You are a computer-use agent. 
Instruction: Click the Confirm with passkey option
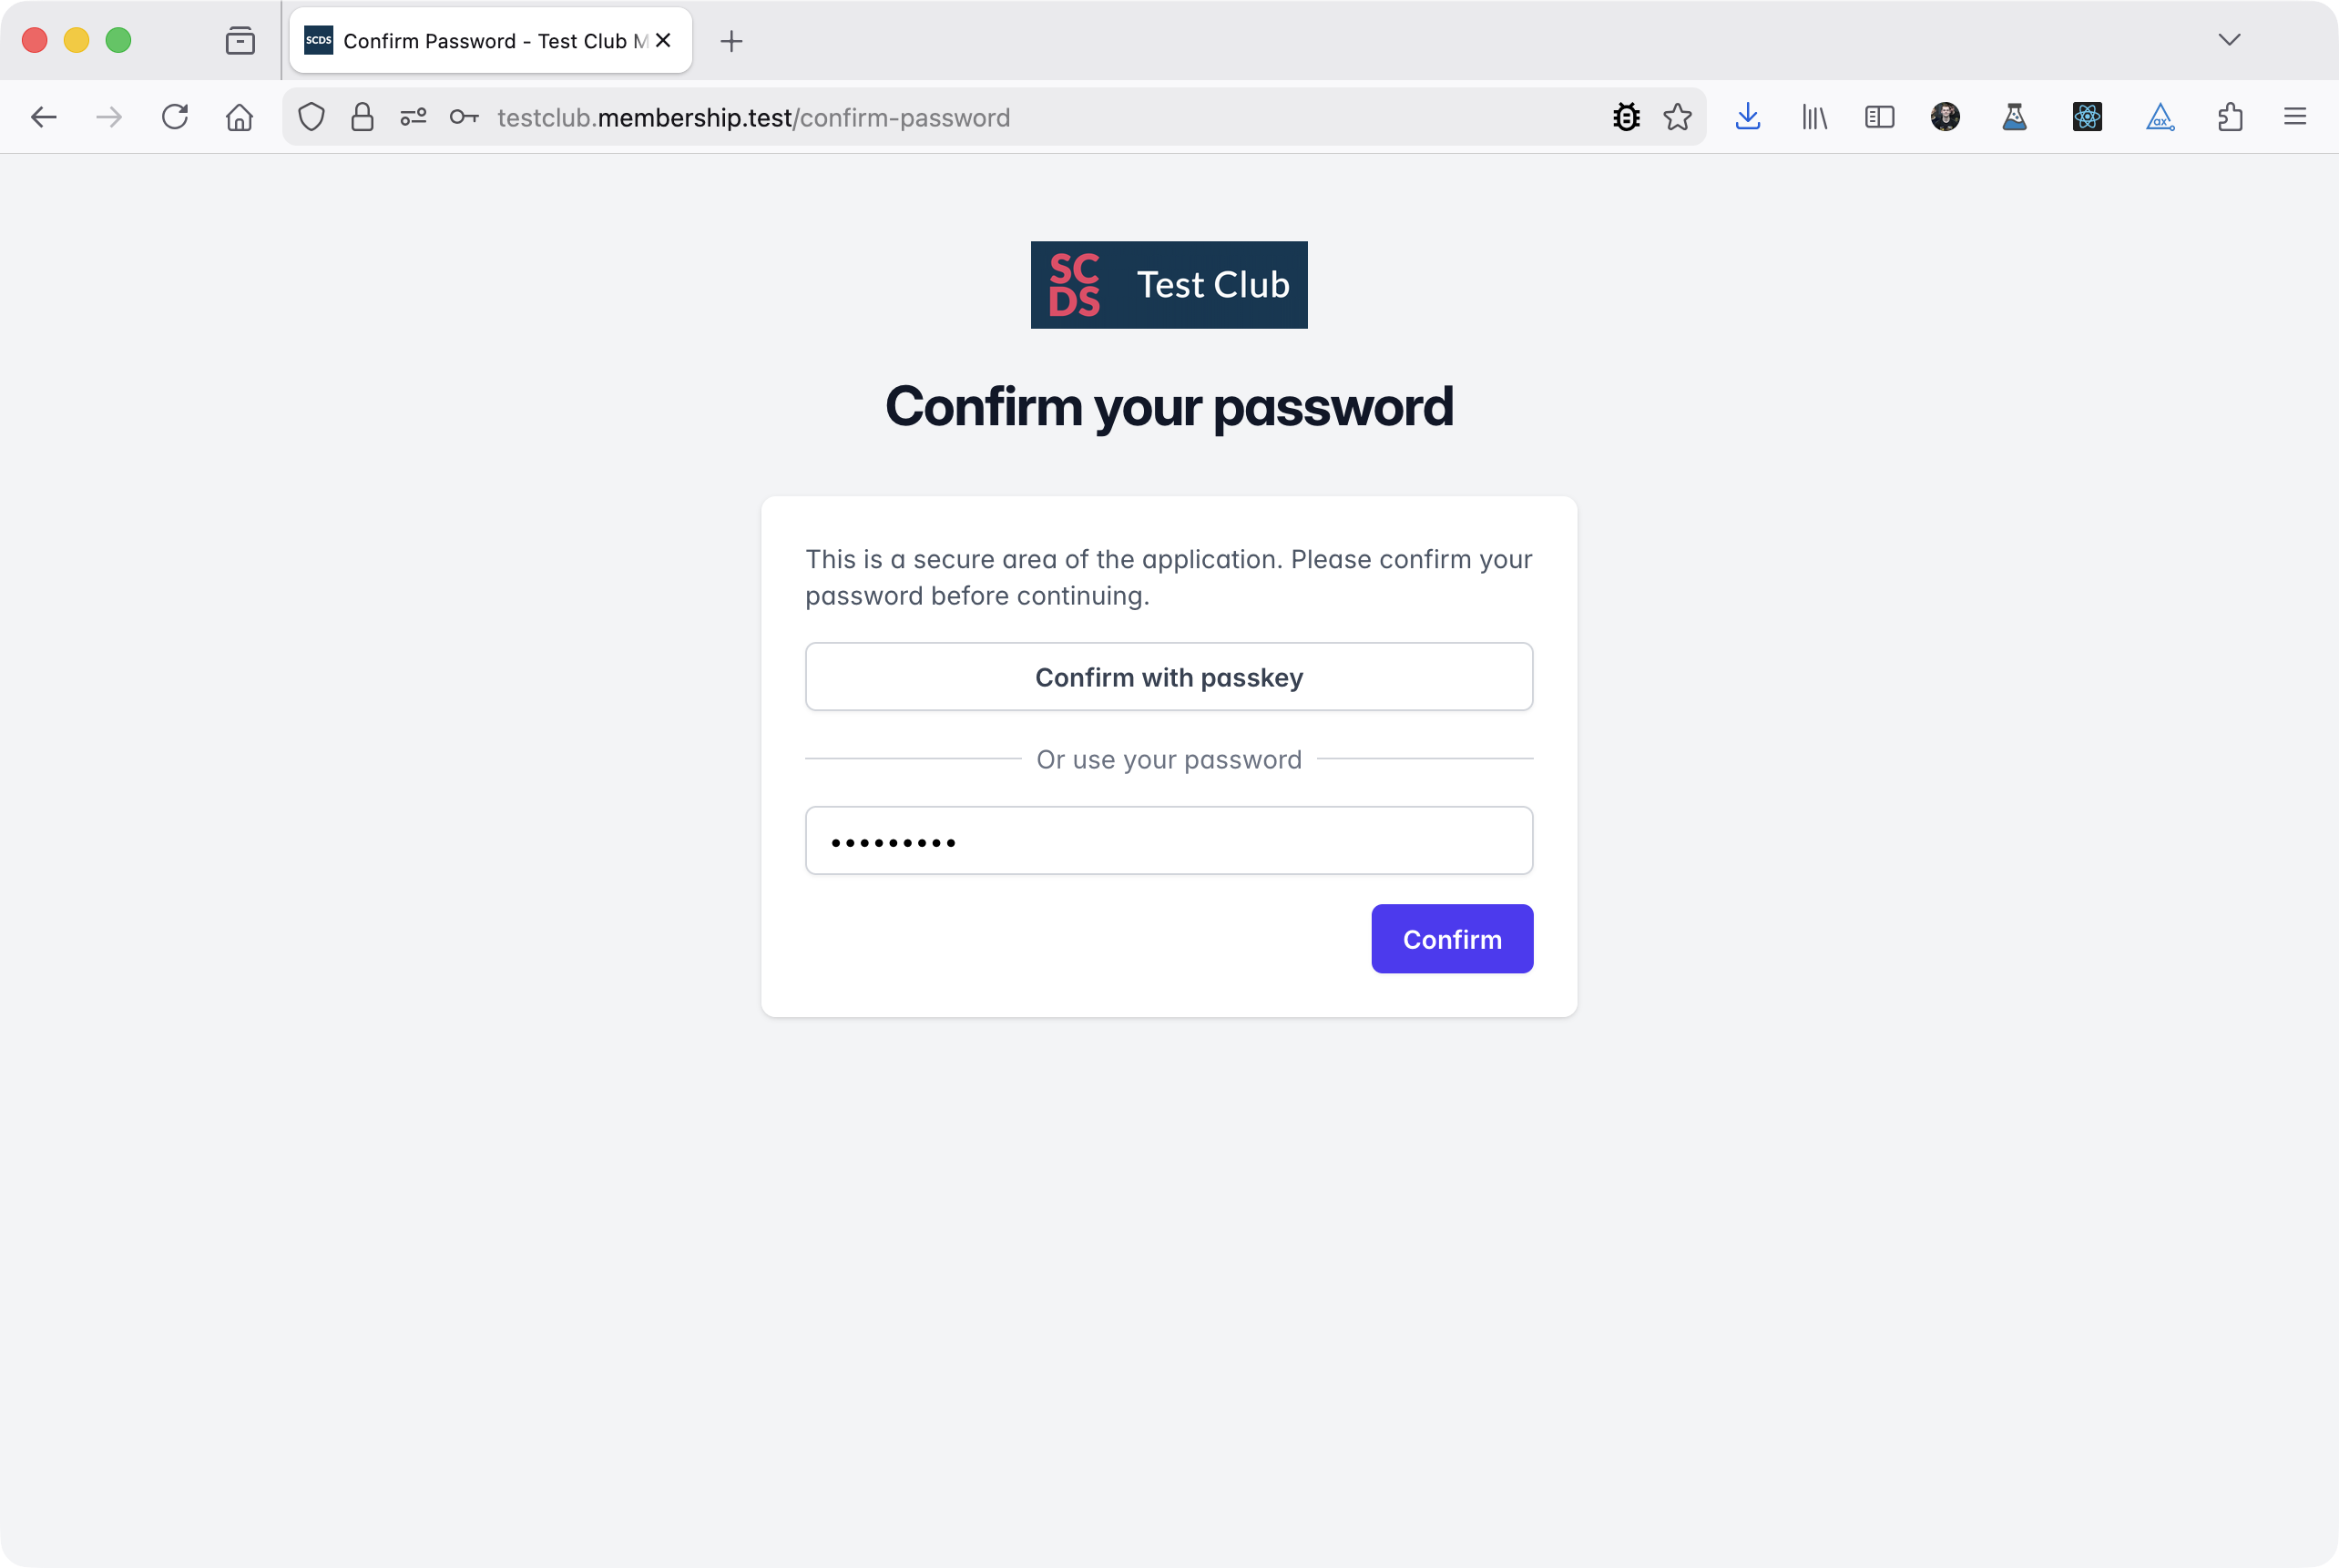click(x=1168, y=676)
